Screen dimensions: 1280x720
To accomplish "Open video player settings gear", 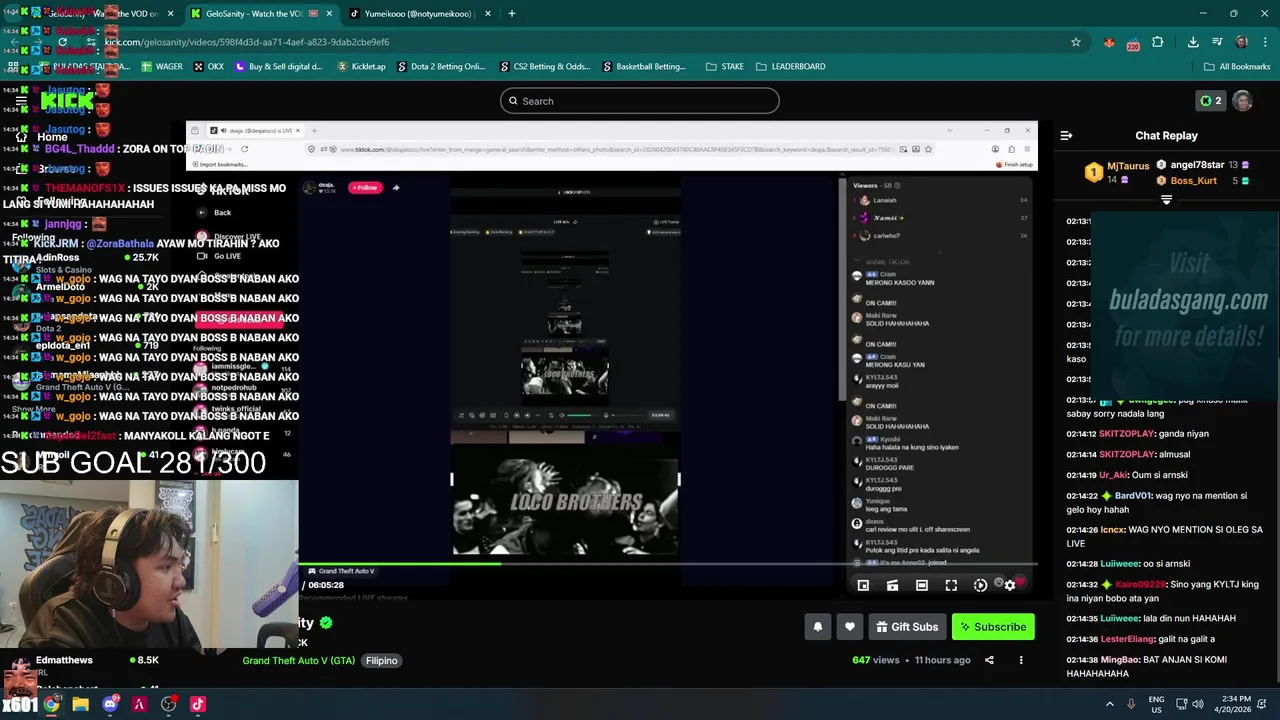I will (x=1009, y=585).
